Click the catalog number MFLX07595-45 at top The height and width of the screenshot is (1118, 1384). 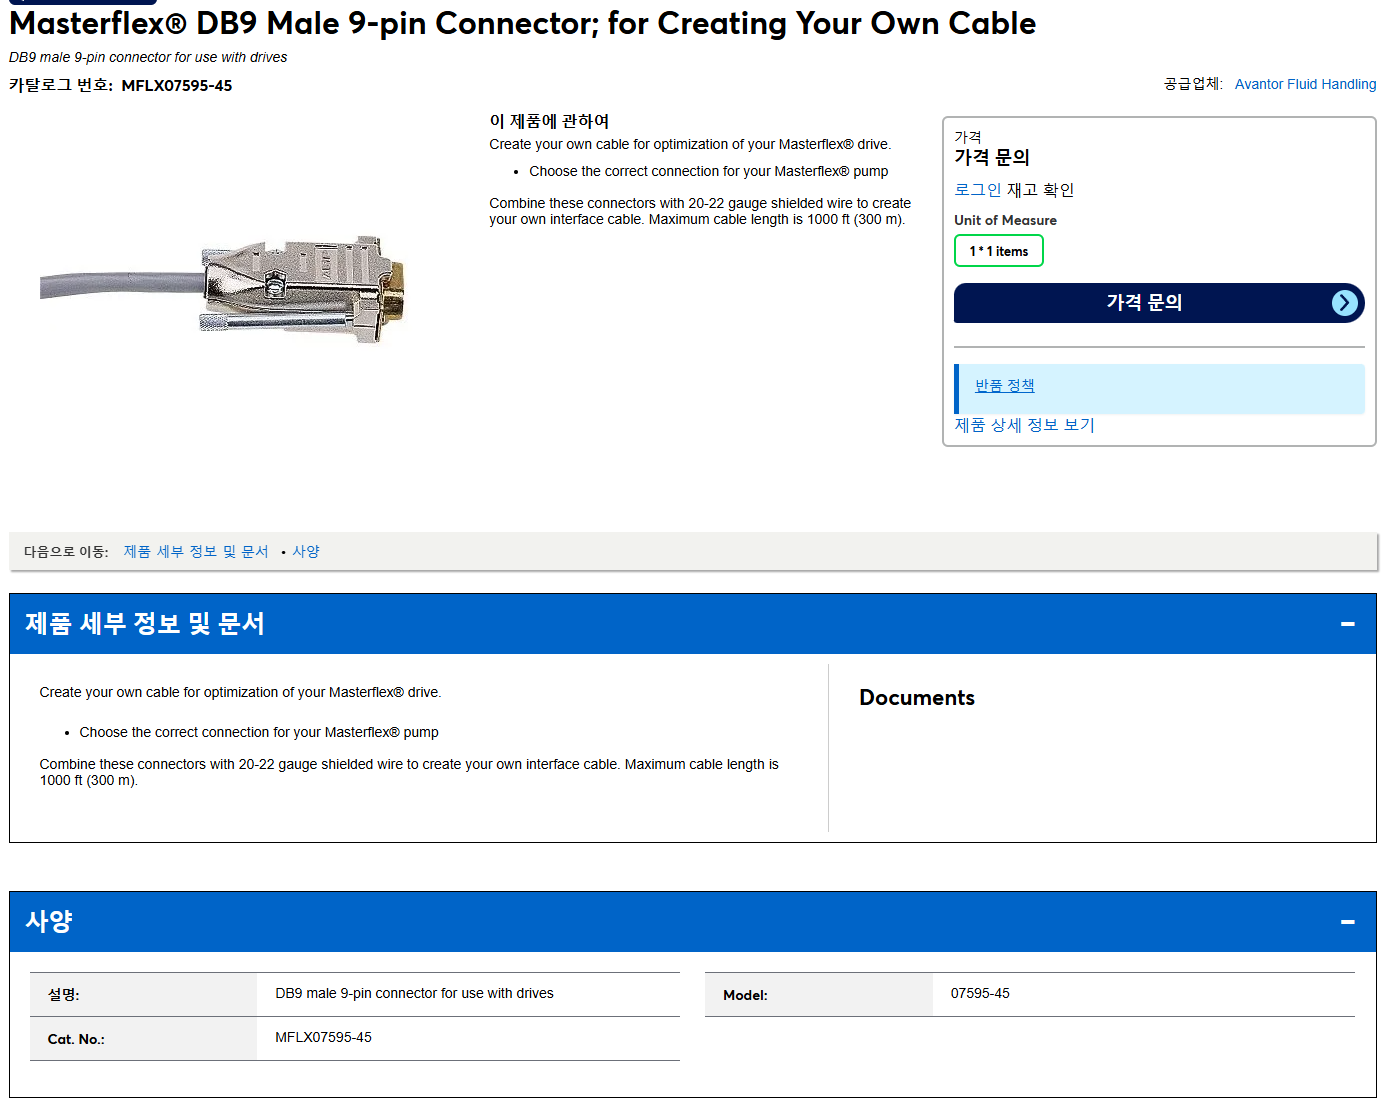point(177,86)
